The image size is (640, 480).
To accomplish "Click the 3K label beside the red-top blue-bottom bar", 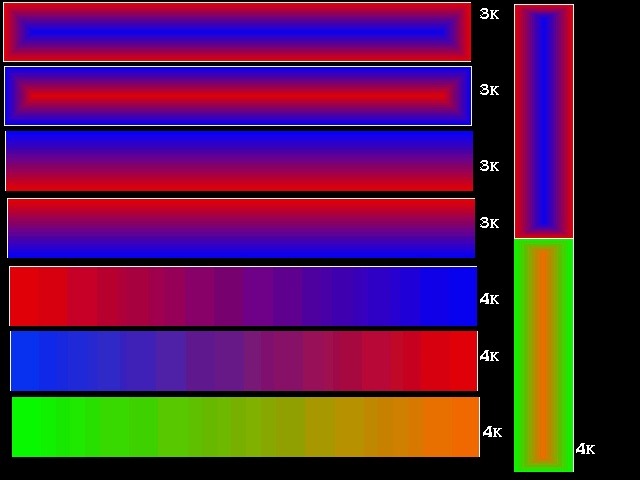I will (x=489, y=223).
